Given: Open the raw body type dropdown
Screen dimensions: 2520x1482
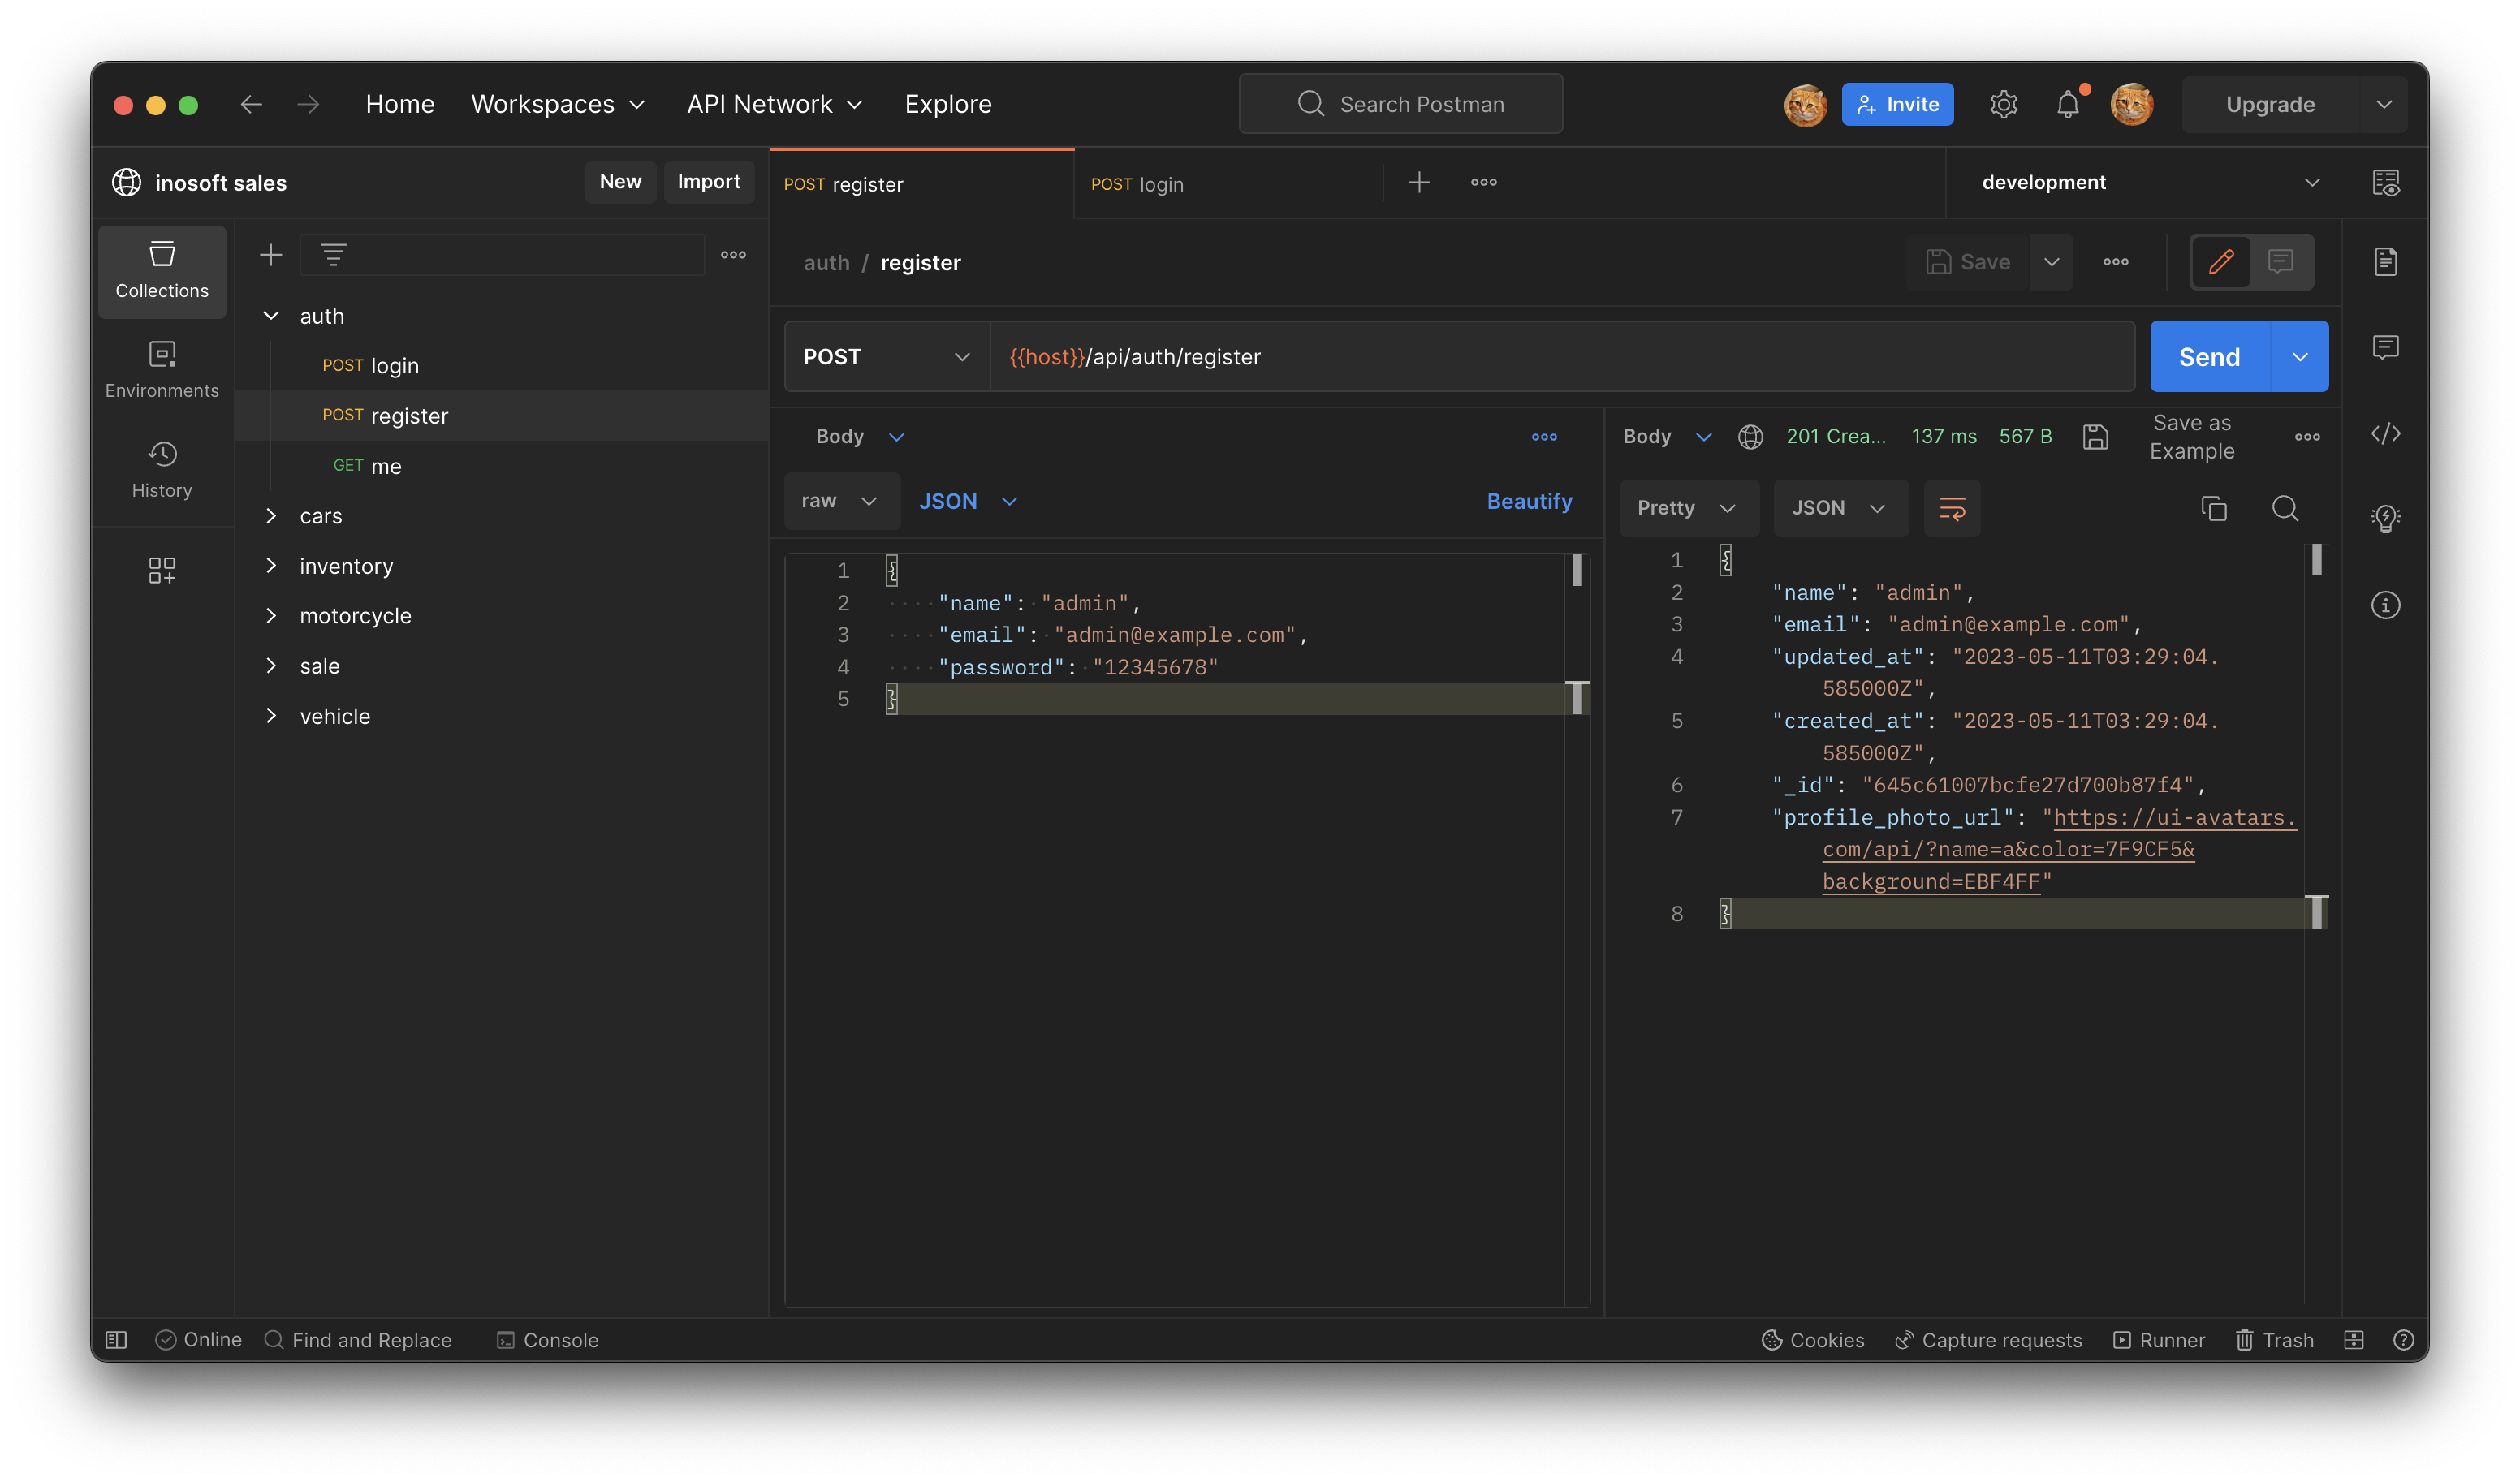Looking at the screenshot, I should 841,501.
